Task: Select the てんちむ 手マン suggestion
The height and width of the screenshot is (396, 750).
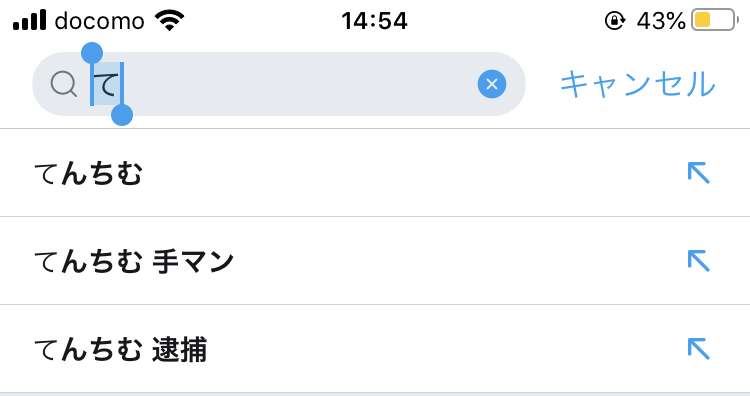Action: click(x=375, y=261)
